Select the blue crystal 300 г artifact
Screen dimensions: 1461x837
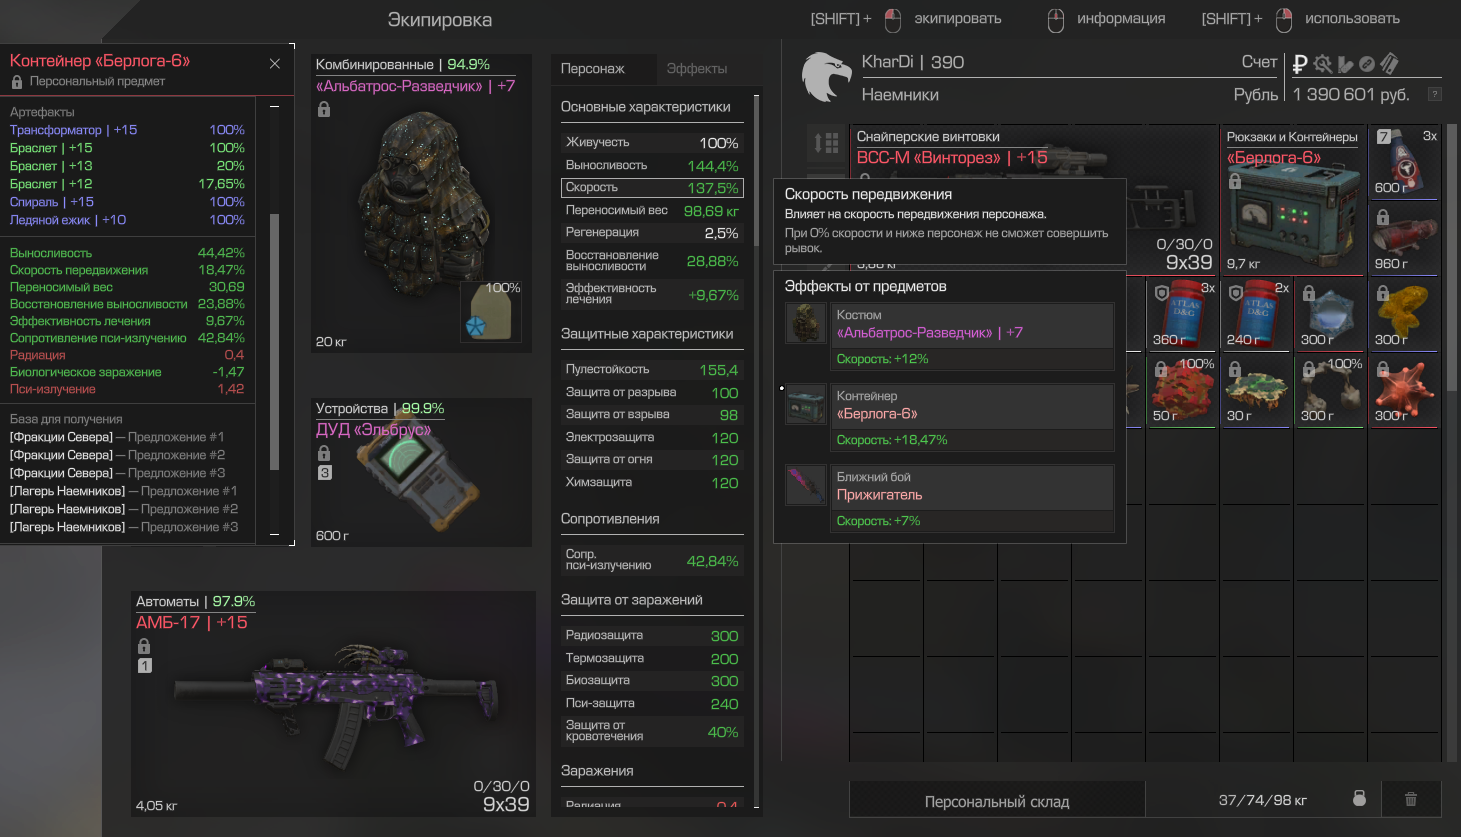pyautogui.click(x=1330, y=313)
